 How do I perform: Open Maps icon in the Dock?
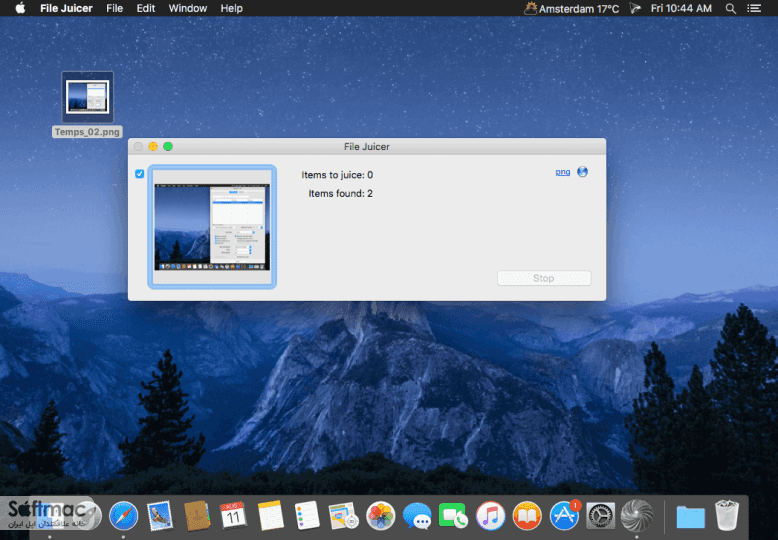coord(343,516)
